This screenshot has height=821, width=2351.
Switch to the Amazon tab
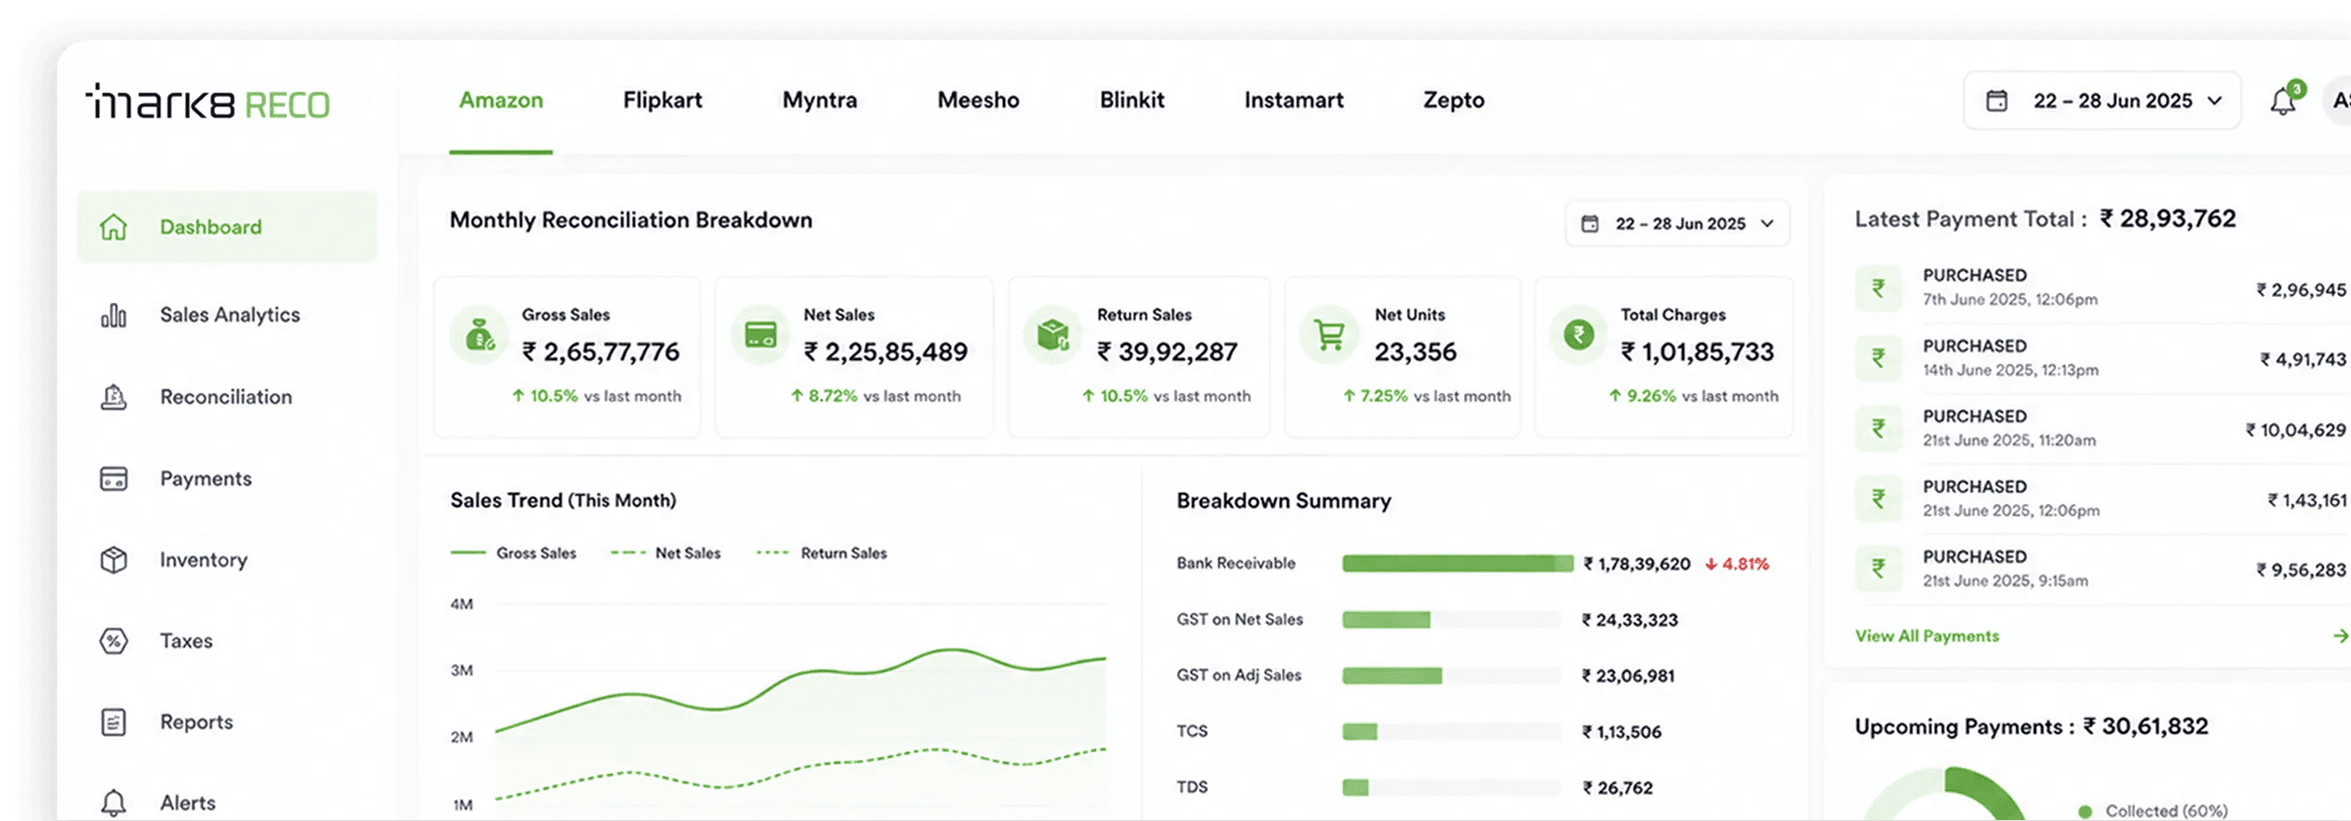pyautogui.click(x=501, y=100)
